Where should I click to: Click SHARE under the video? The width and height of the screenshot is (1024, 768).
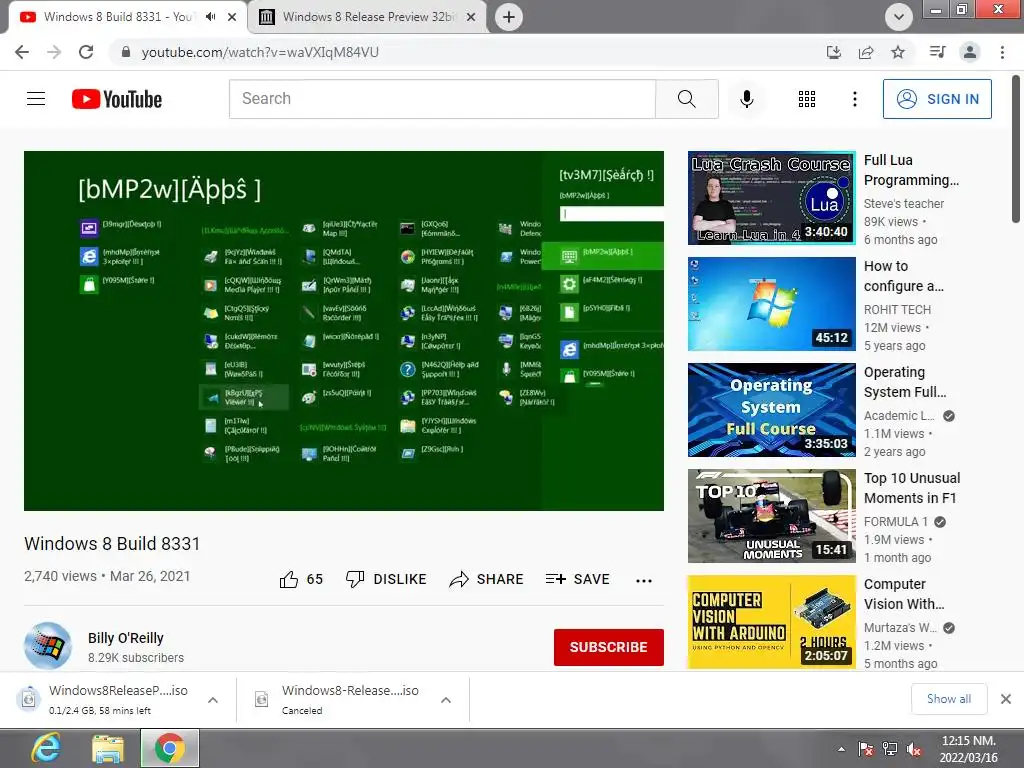pyautogui.click(x=487, y=579)
